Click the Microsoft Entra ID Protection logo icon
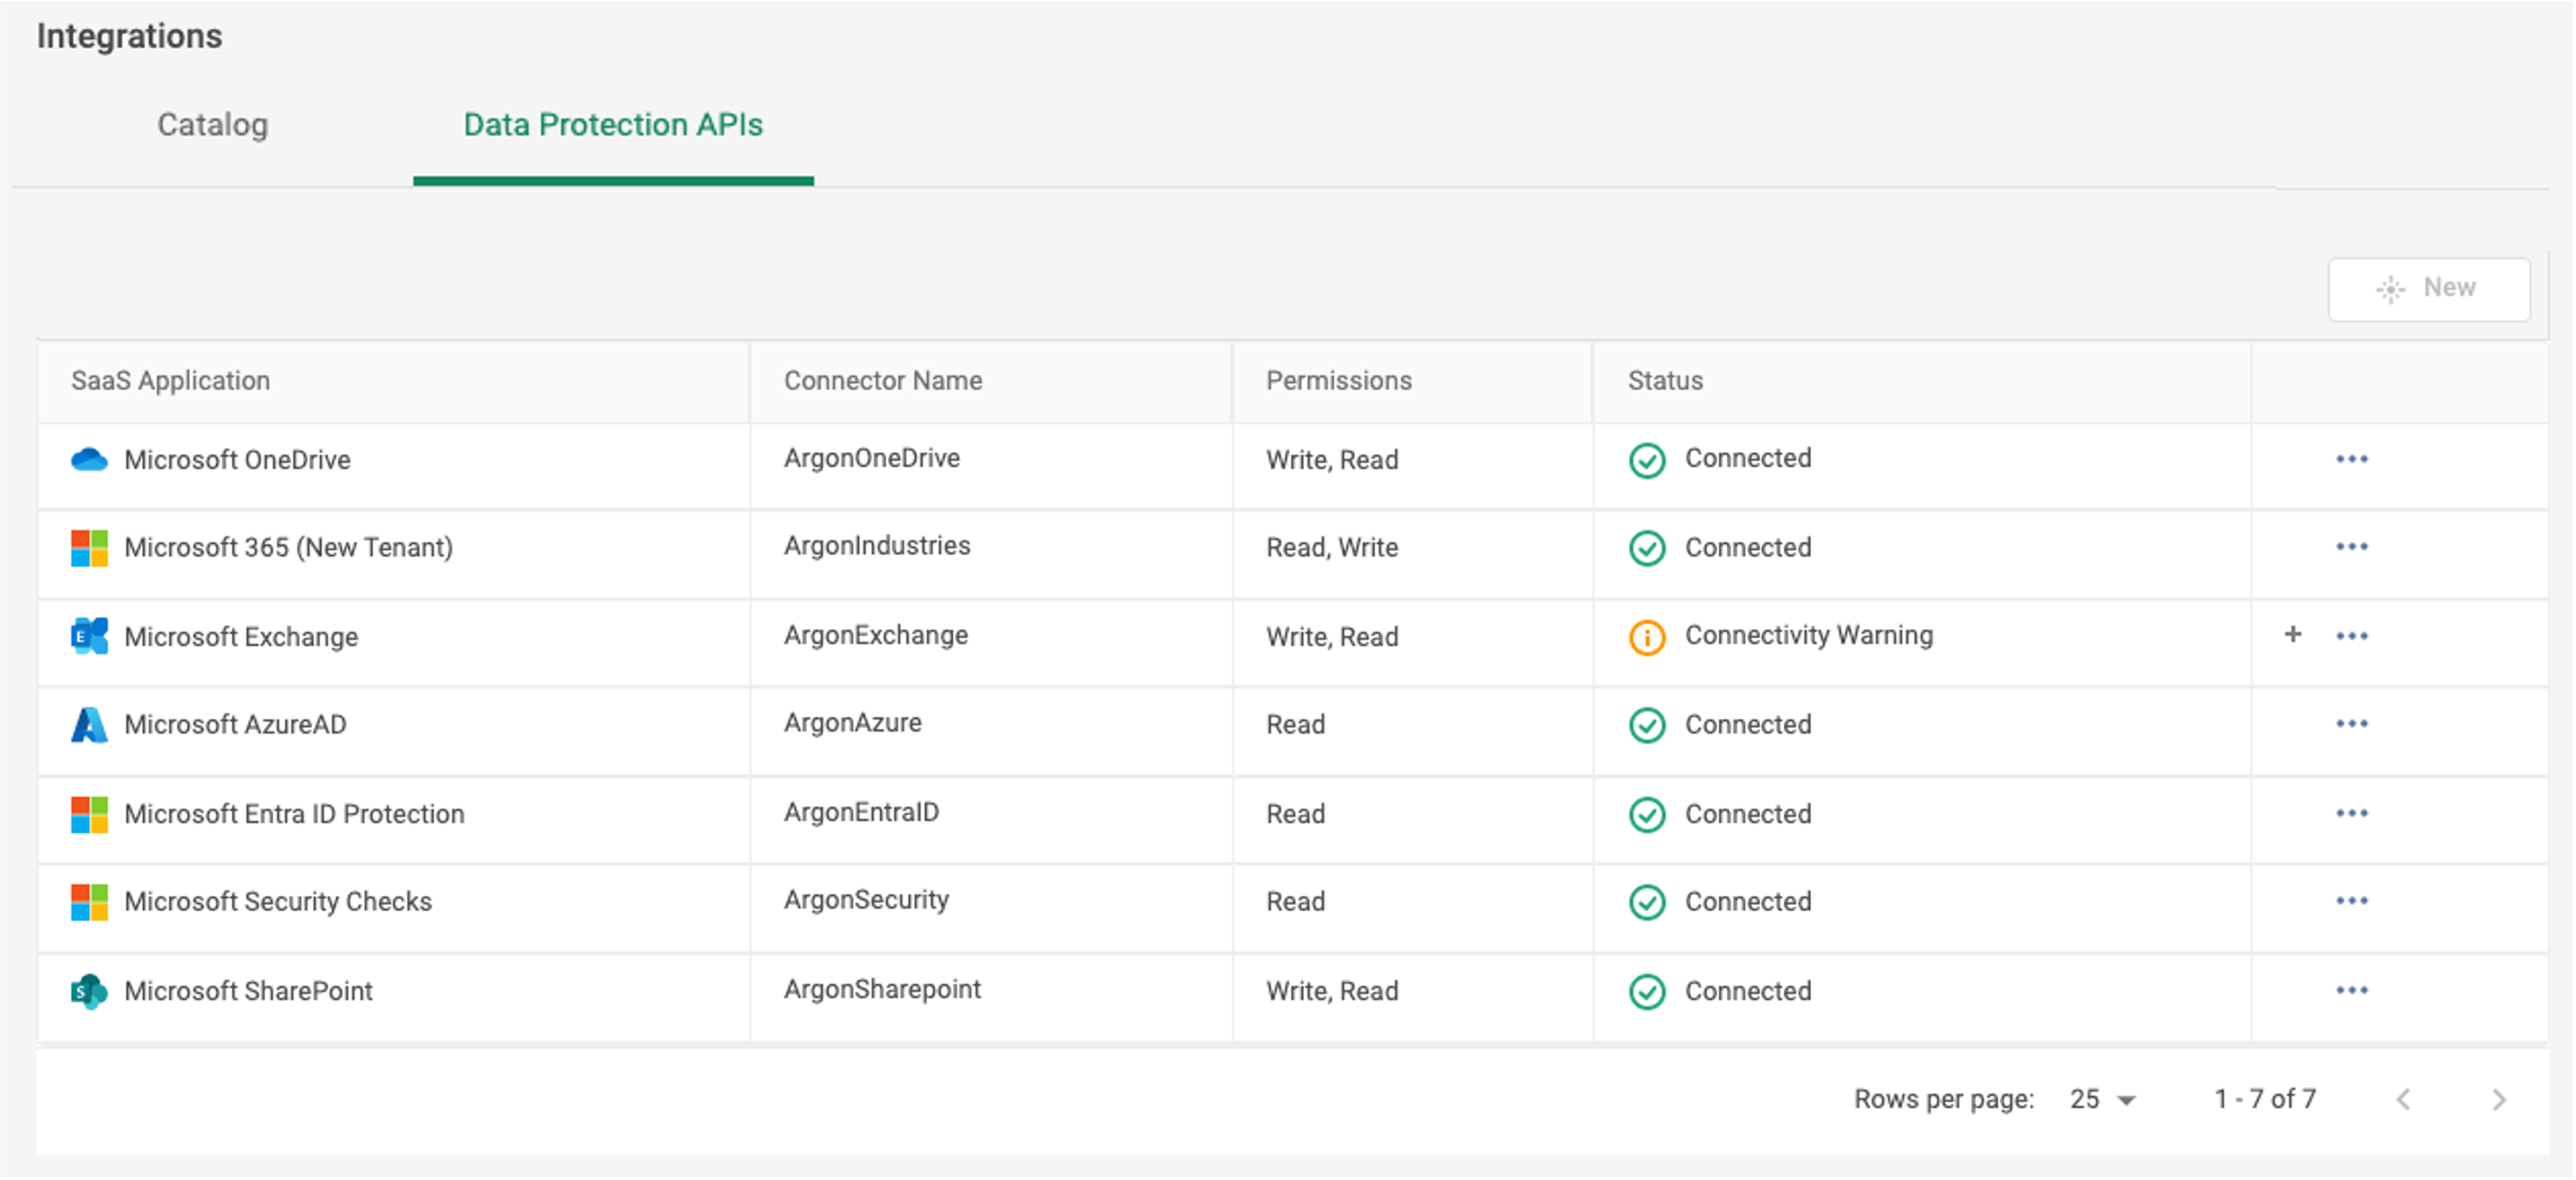The image size is (2576, 1180). (x=88, y=815)
